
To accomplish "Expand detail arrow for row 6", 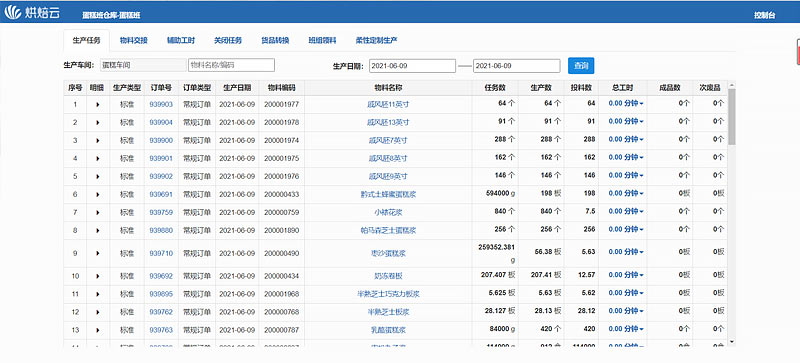I will tap(97, 194).
